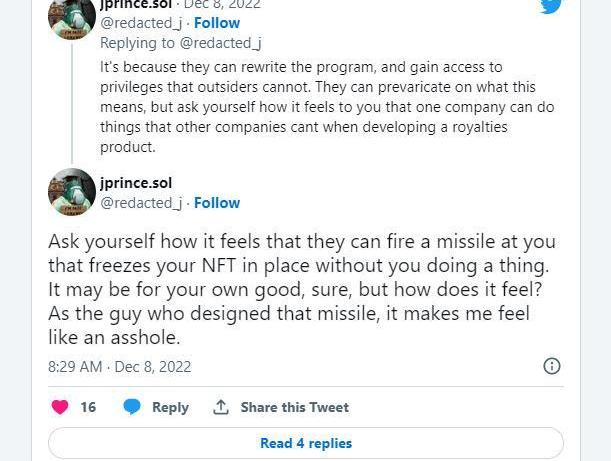
Task: Open the 8:29 AM Dec 8, 2022 timestamp
Action: [119, 366]
